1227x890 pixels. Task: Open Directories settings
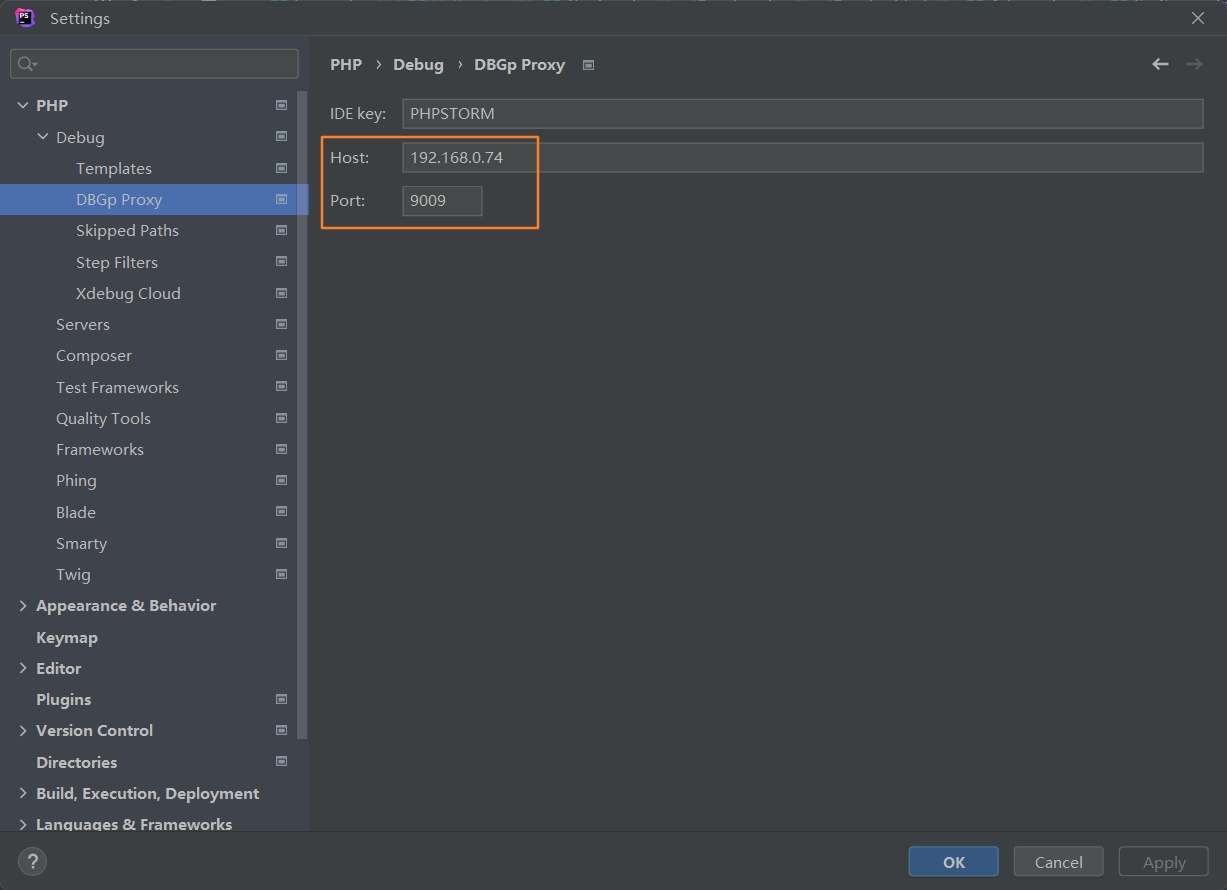pyautogui.click(x=76, y=762)
